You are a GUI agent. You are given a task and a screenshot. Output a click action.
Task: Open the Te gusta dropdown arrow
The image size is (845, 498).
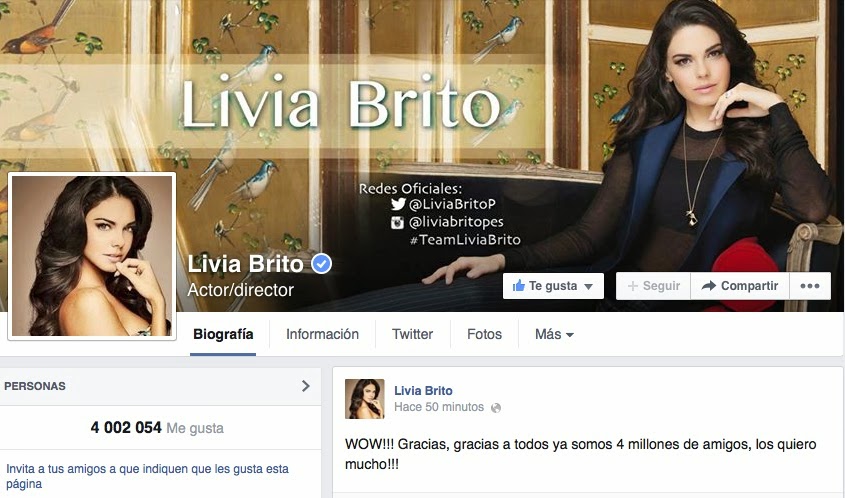tap(588, 286)
